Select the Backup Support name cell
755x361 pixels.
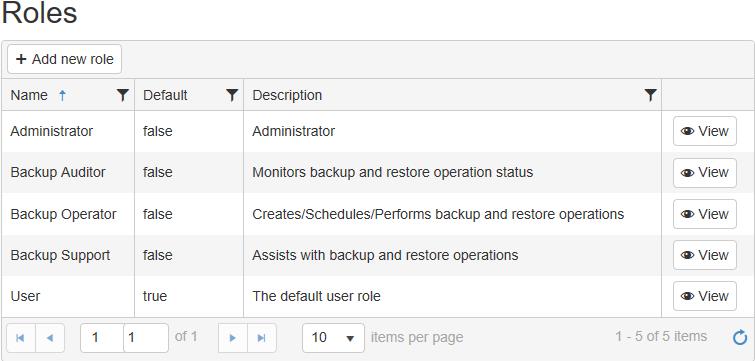coord(68,255)
